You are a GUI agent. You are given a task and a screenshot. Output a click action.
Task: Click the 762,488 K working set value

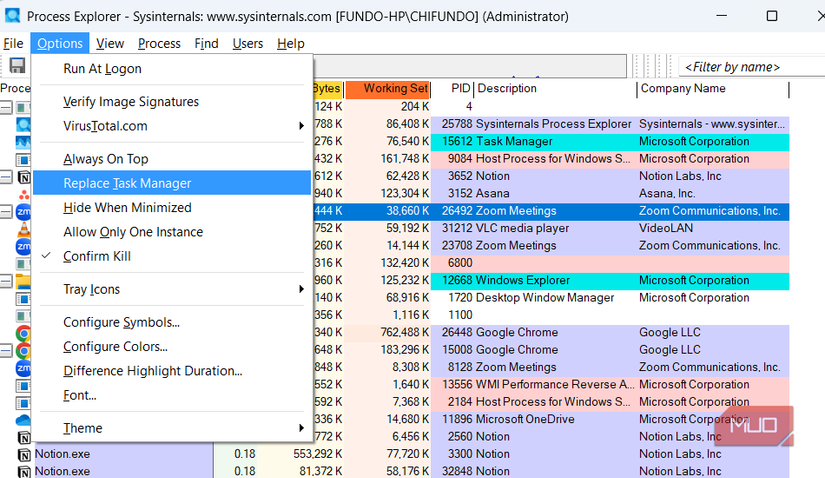click(x=405, y=332)
